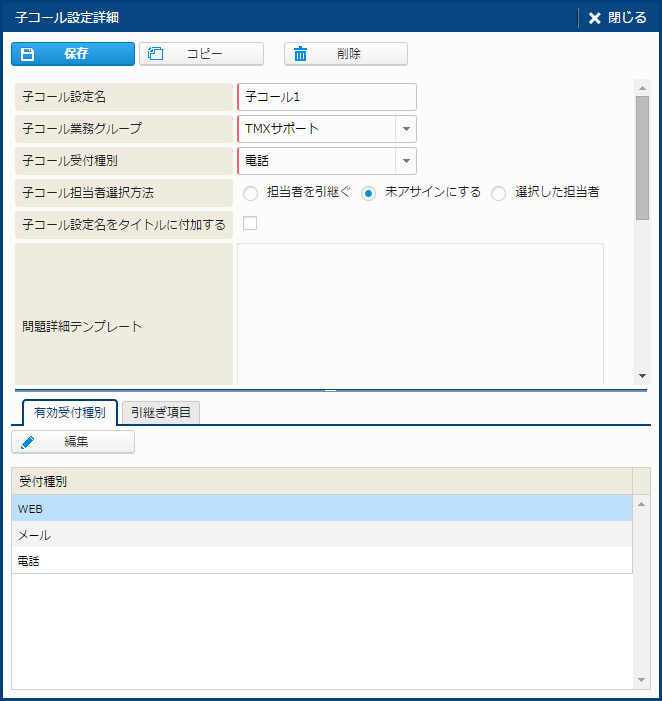Screen dimensions: 662x701
Task: Click the 問題詳細テンプレート text area
Action: point(420,313)
